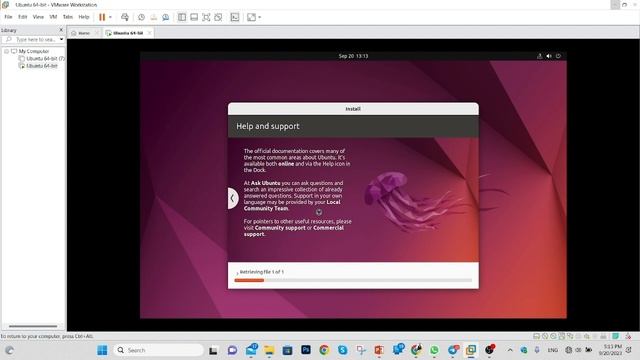Open the console view icon

[235, 17]
